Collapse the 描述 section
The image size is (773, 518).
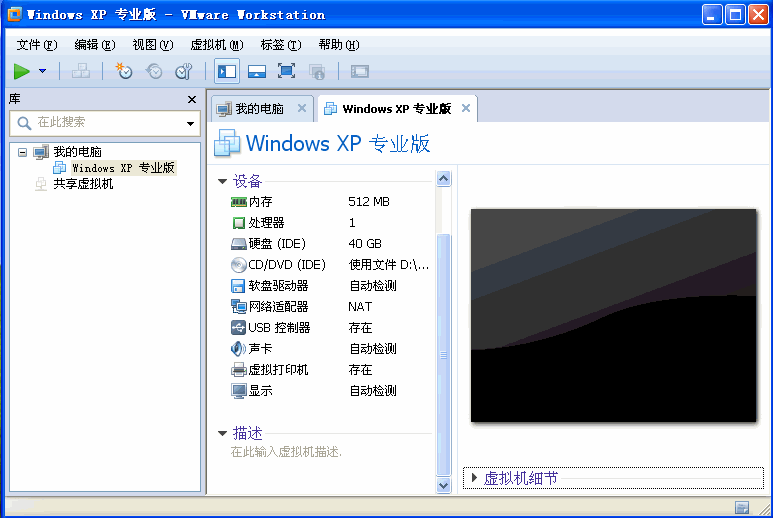[x=222, y=434]
